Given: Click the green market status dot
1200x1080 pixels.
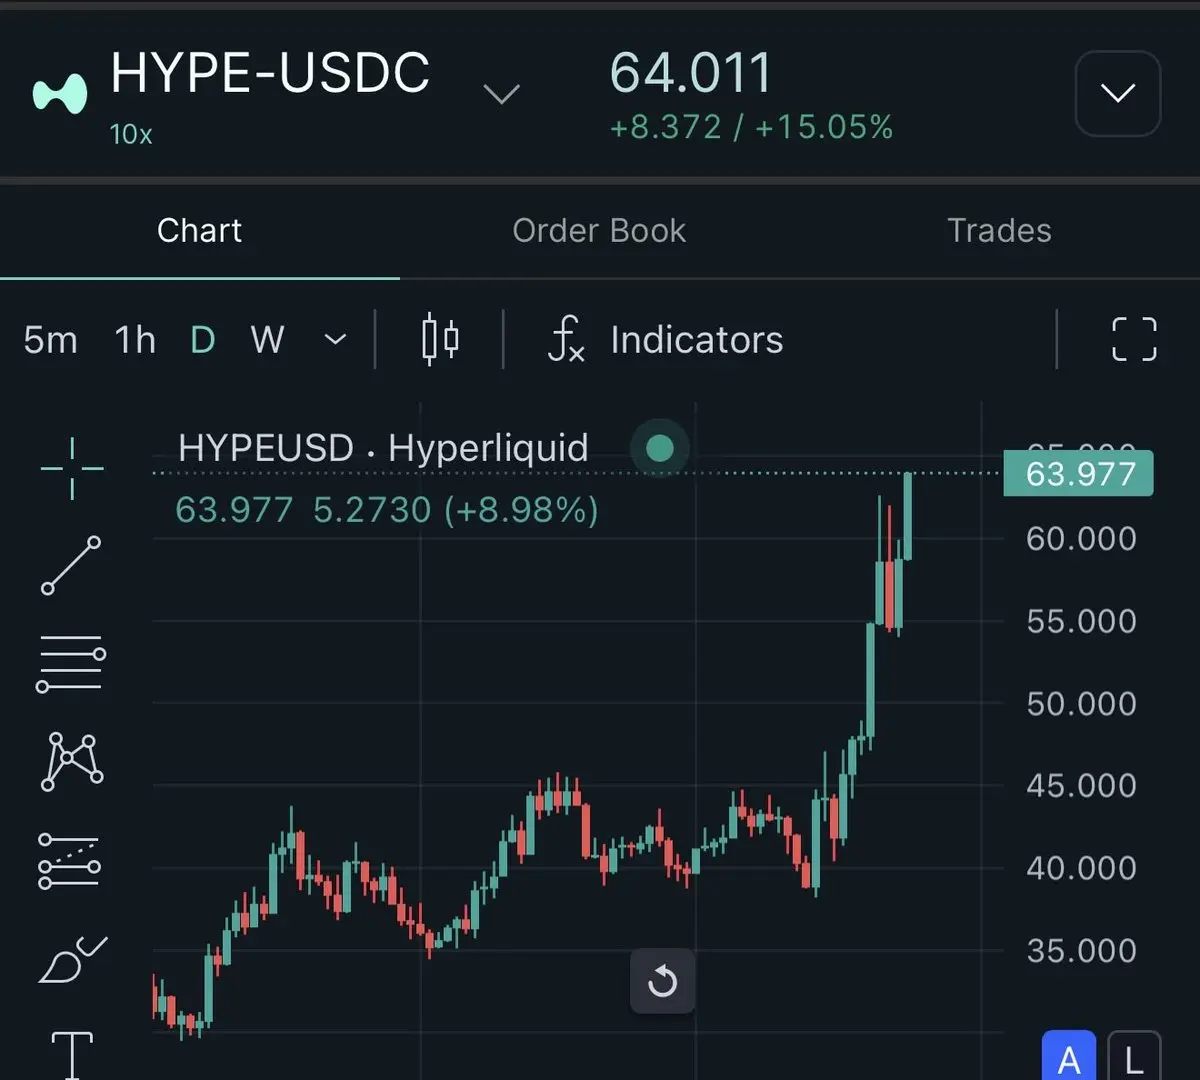Looking at the screenshot, I should (x=659, y=449).
